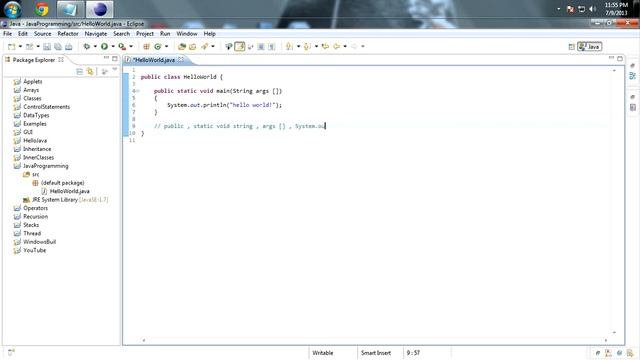Open Package Explorer view menu triangle
The image size is (640, 360).
click(x=114, y=69)
